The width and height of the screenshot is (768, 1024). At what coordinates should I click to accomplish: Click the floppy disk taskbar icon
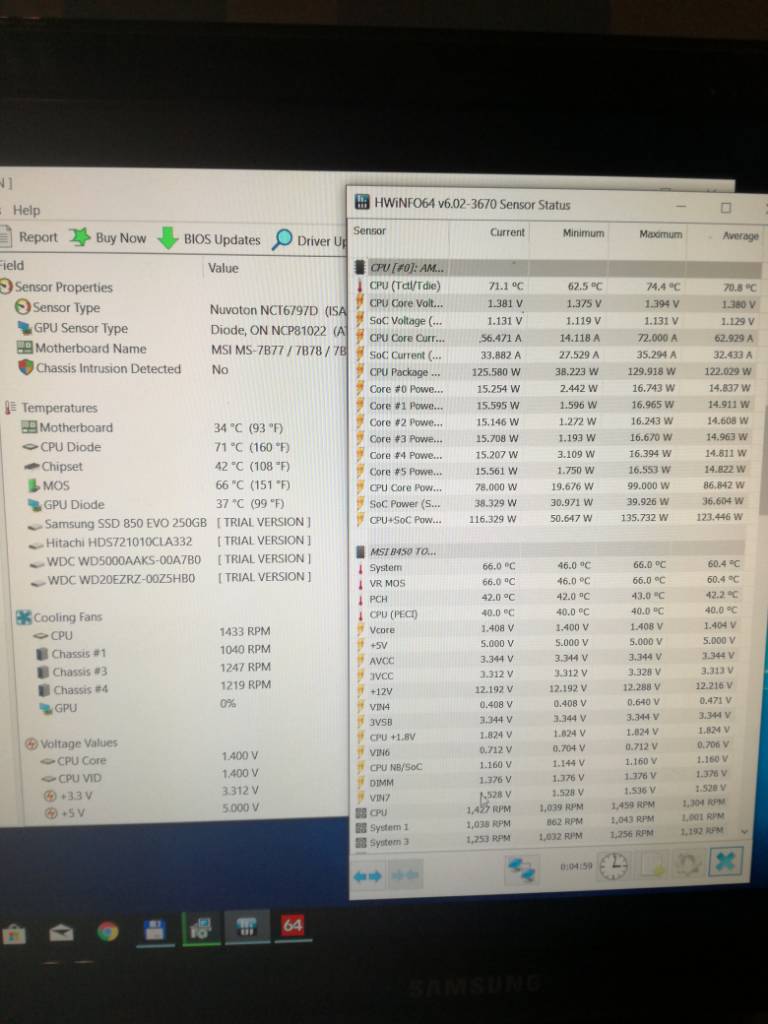[x=155, y=930]
